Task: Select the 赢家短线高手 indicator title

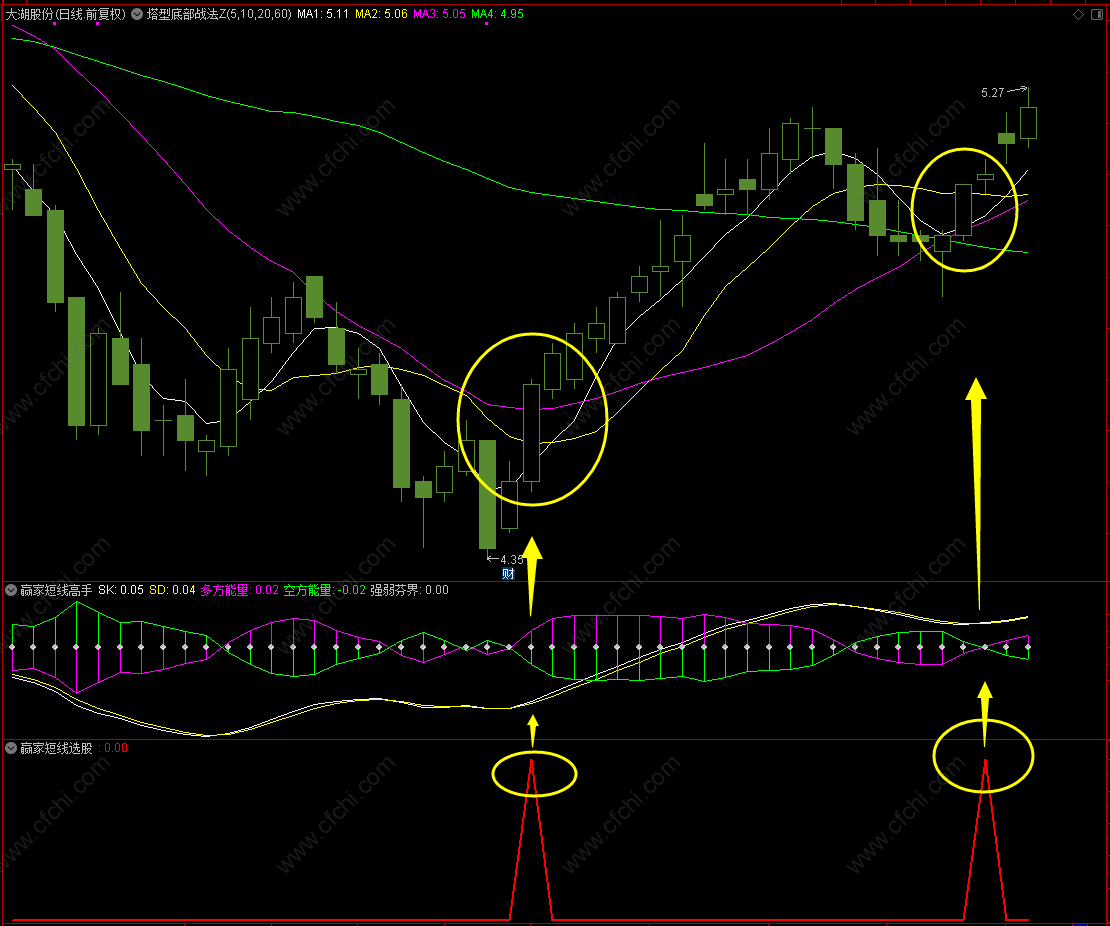Action: pyautogui.click(x=56, y=590)
